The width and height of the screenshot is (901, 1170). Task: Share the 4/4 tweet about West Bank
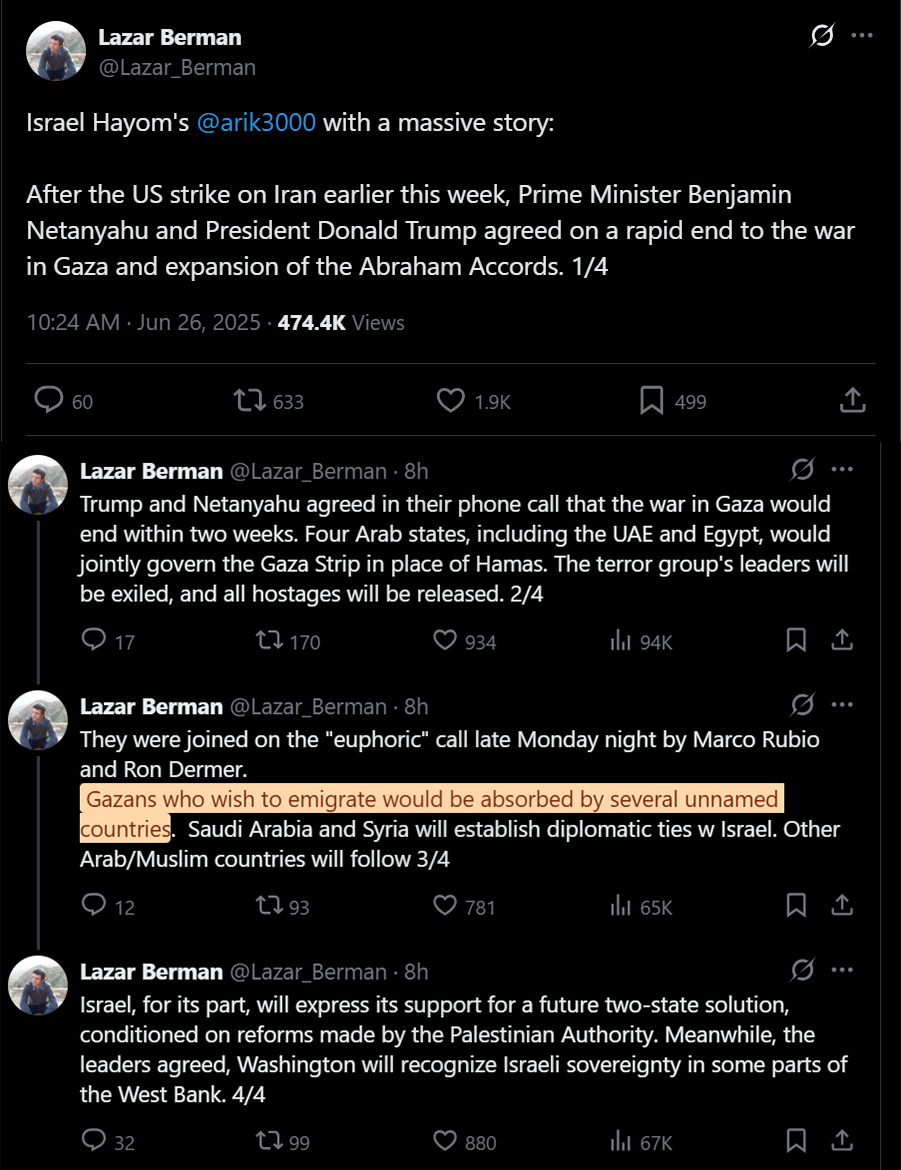tap(842, 1140)
